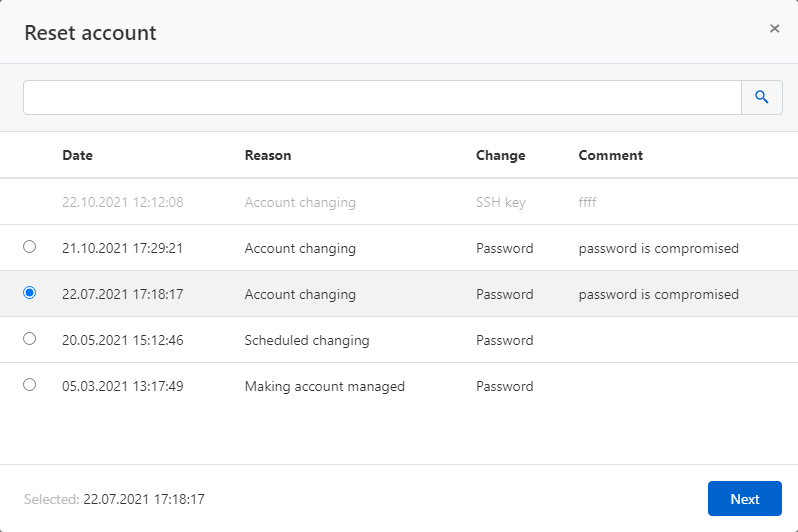Click the Selected date text in the footer
The height and width of the screenshot is (532, 798).
click(x=144, y=499)
